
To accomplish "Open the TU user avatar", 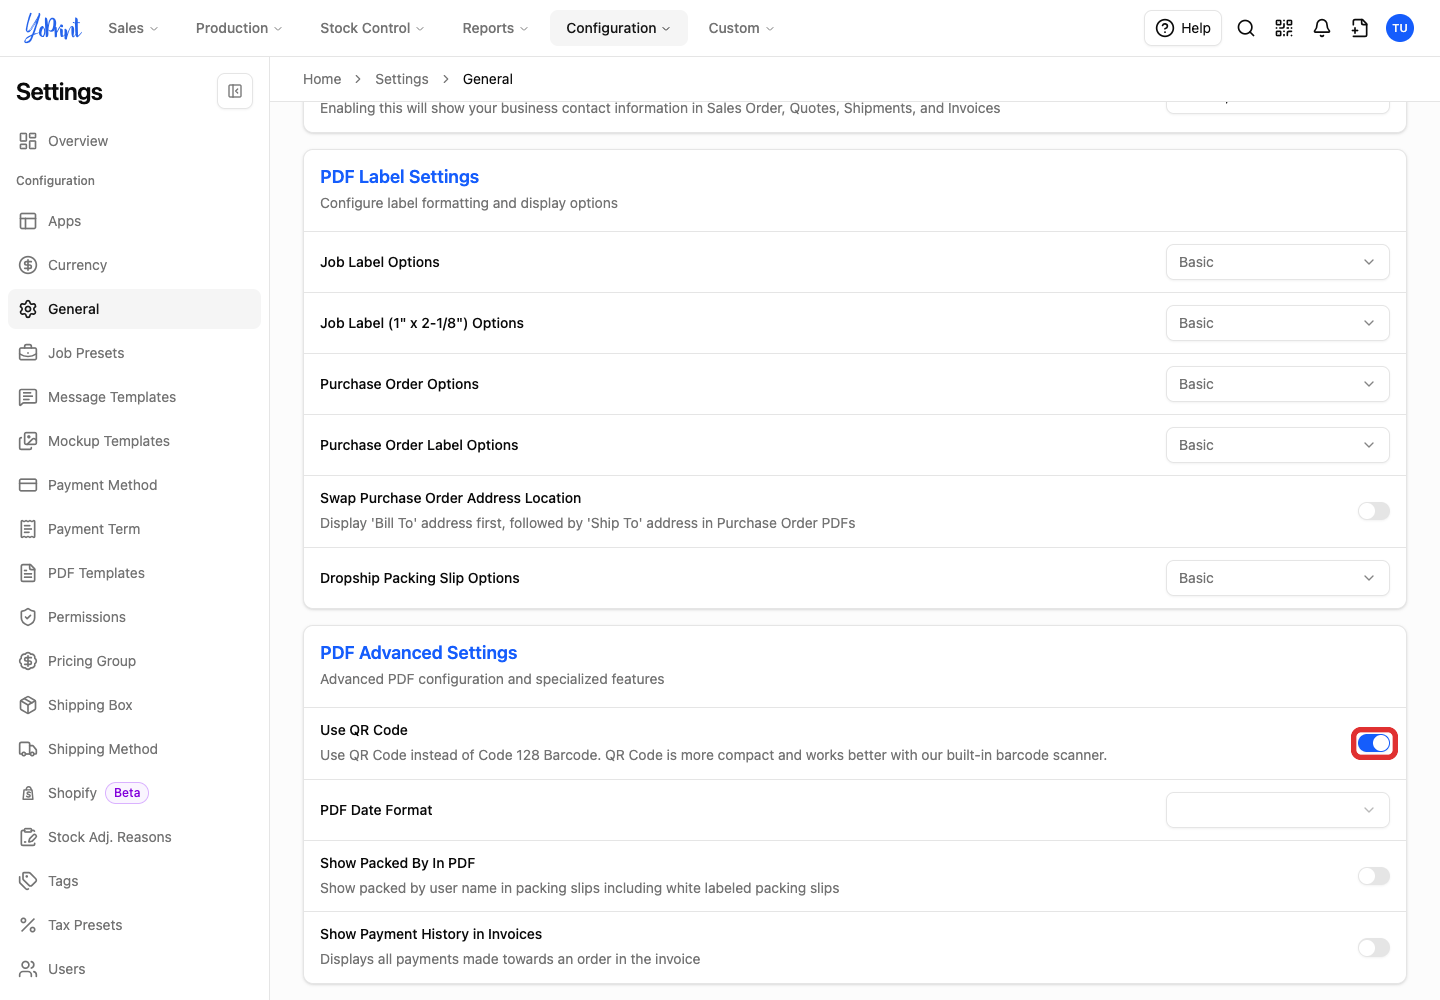I will pyautogui.click(x=1400, y=28).
